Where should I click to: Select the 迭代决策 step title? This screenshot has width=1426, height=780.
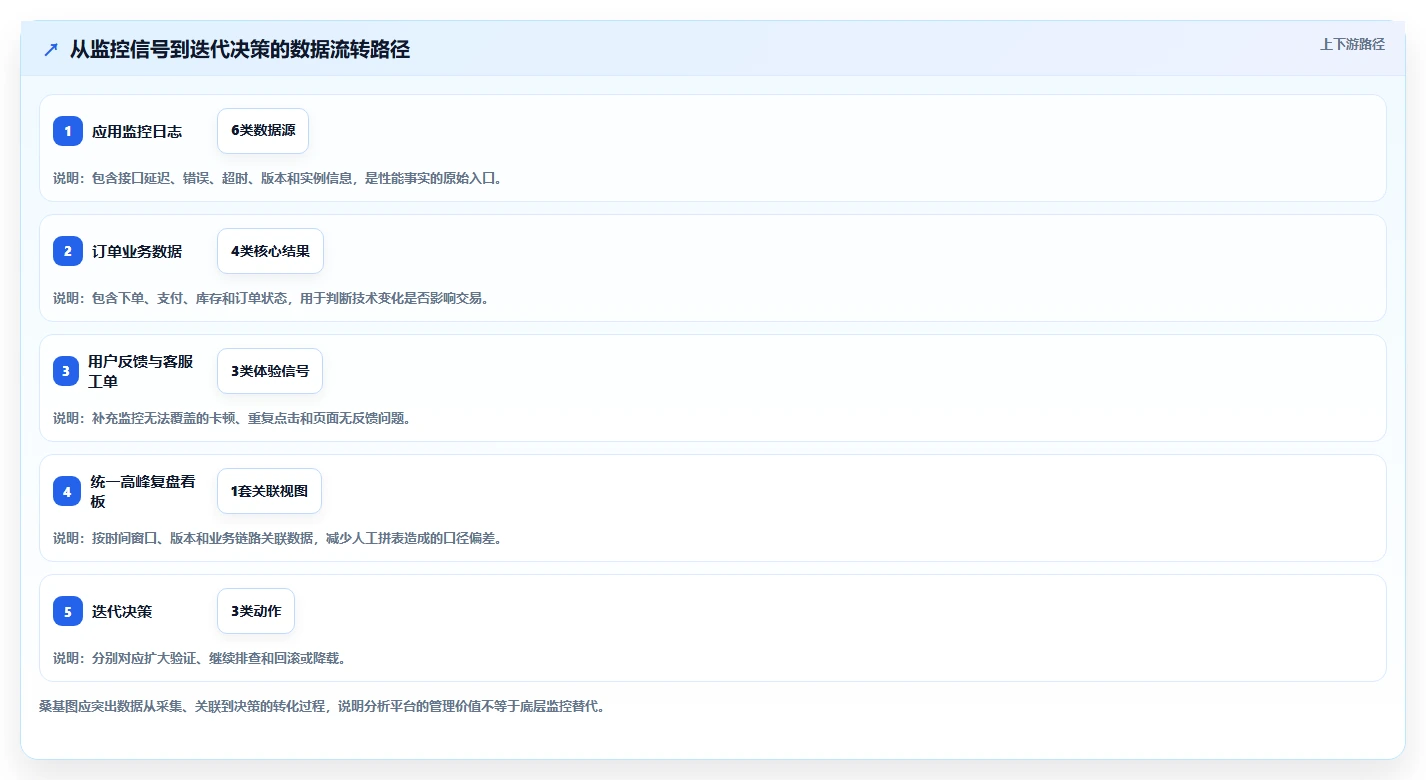[122, 611]
